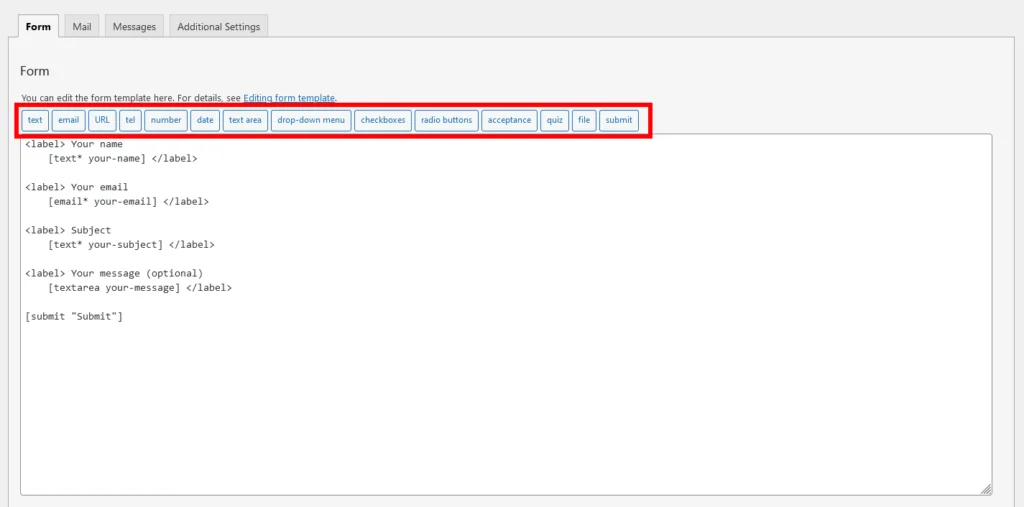Add a date field tag
1024x507 pixels.
coord(205,120)
